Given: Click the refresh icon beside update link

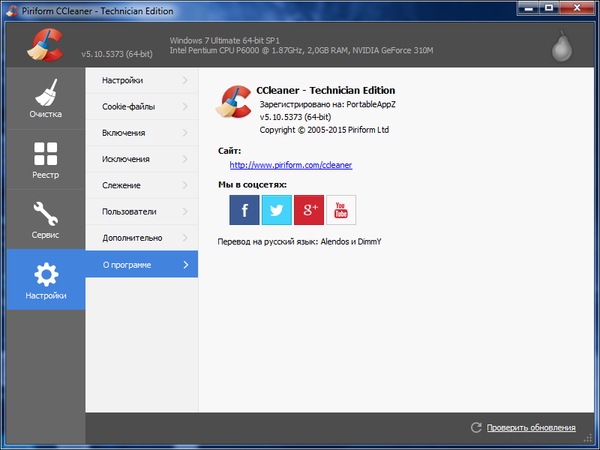Looking at the screenshot, I should (x=476, y=428).
